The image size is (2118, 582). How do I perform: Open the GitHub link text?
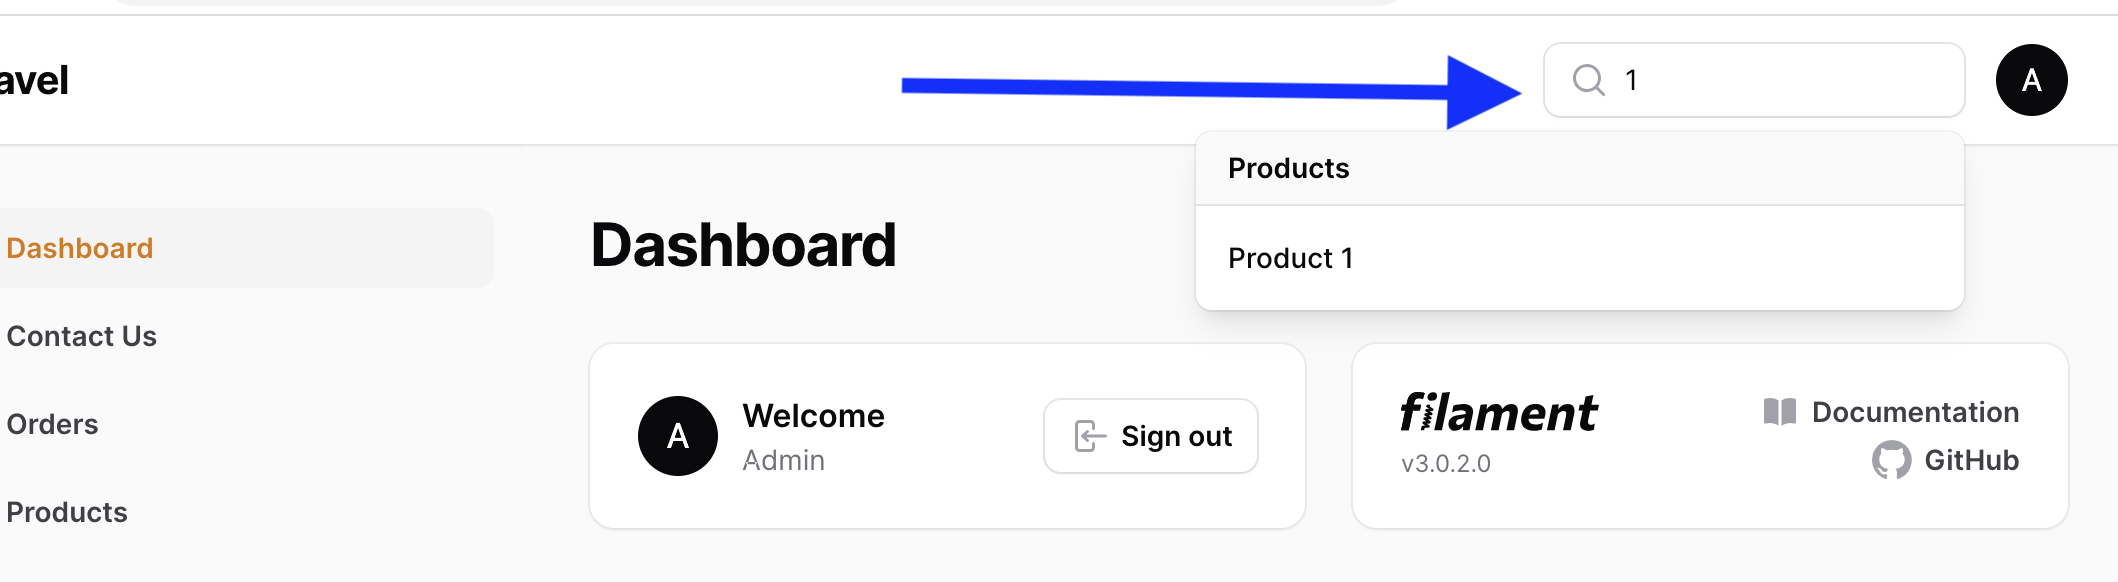1971,460
